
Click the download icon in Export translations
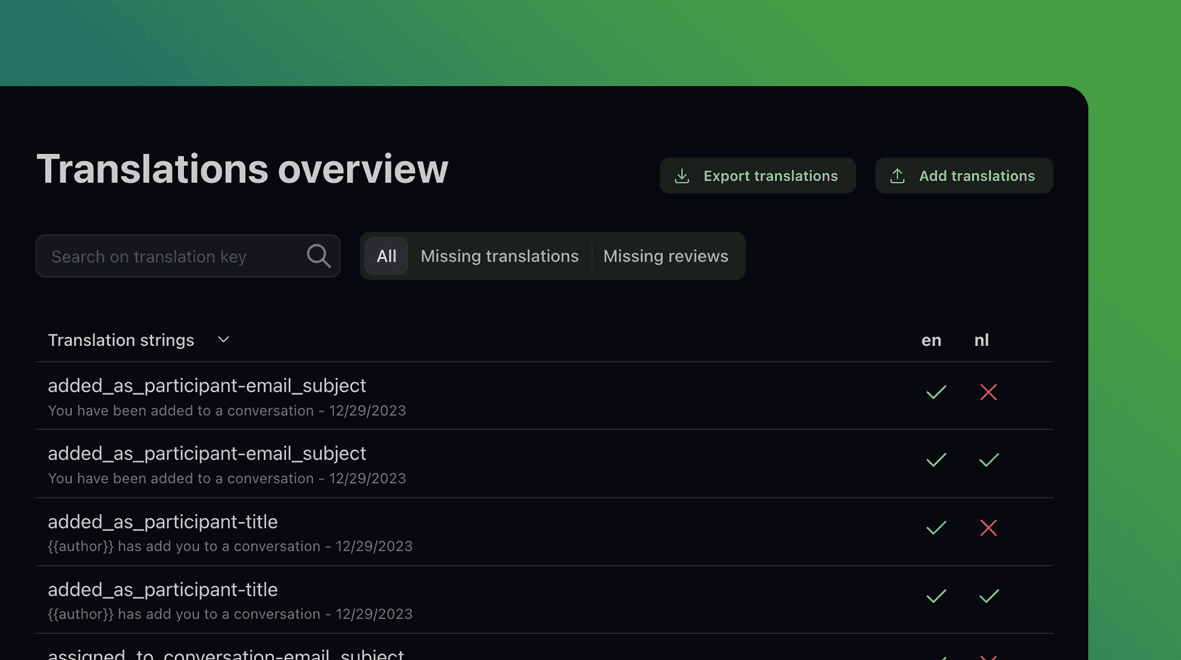[x=682, y=176]
